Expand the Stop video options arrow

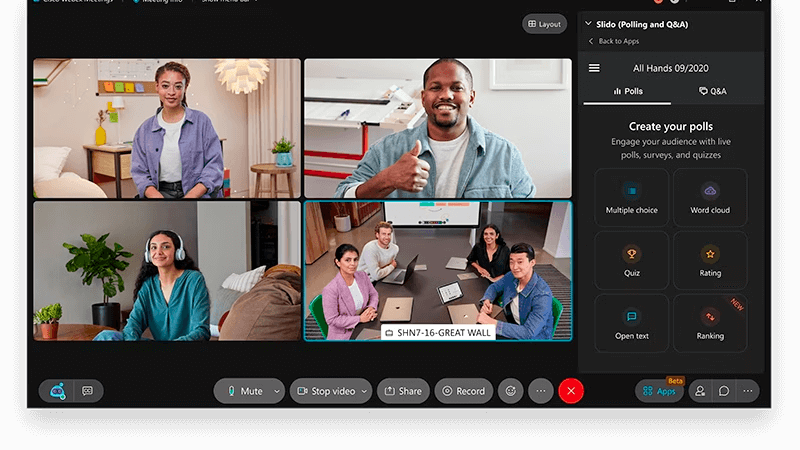(364, 391)
